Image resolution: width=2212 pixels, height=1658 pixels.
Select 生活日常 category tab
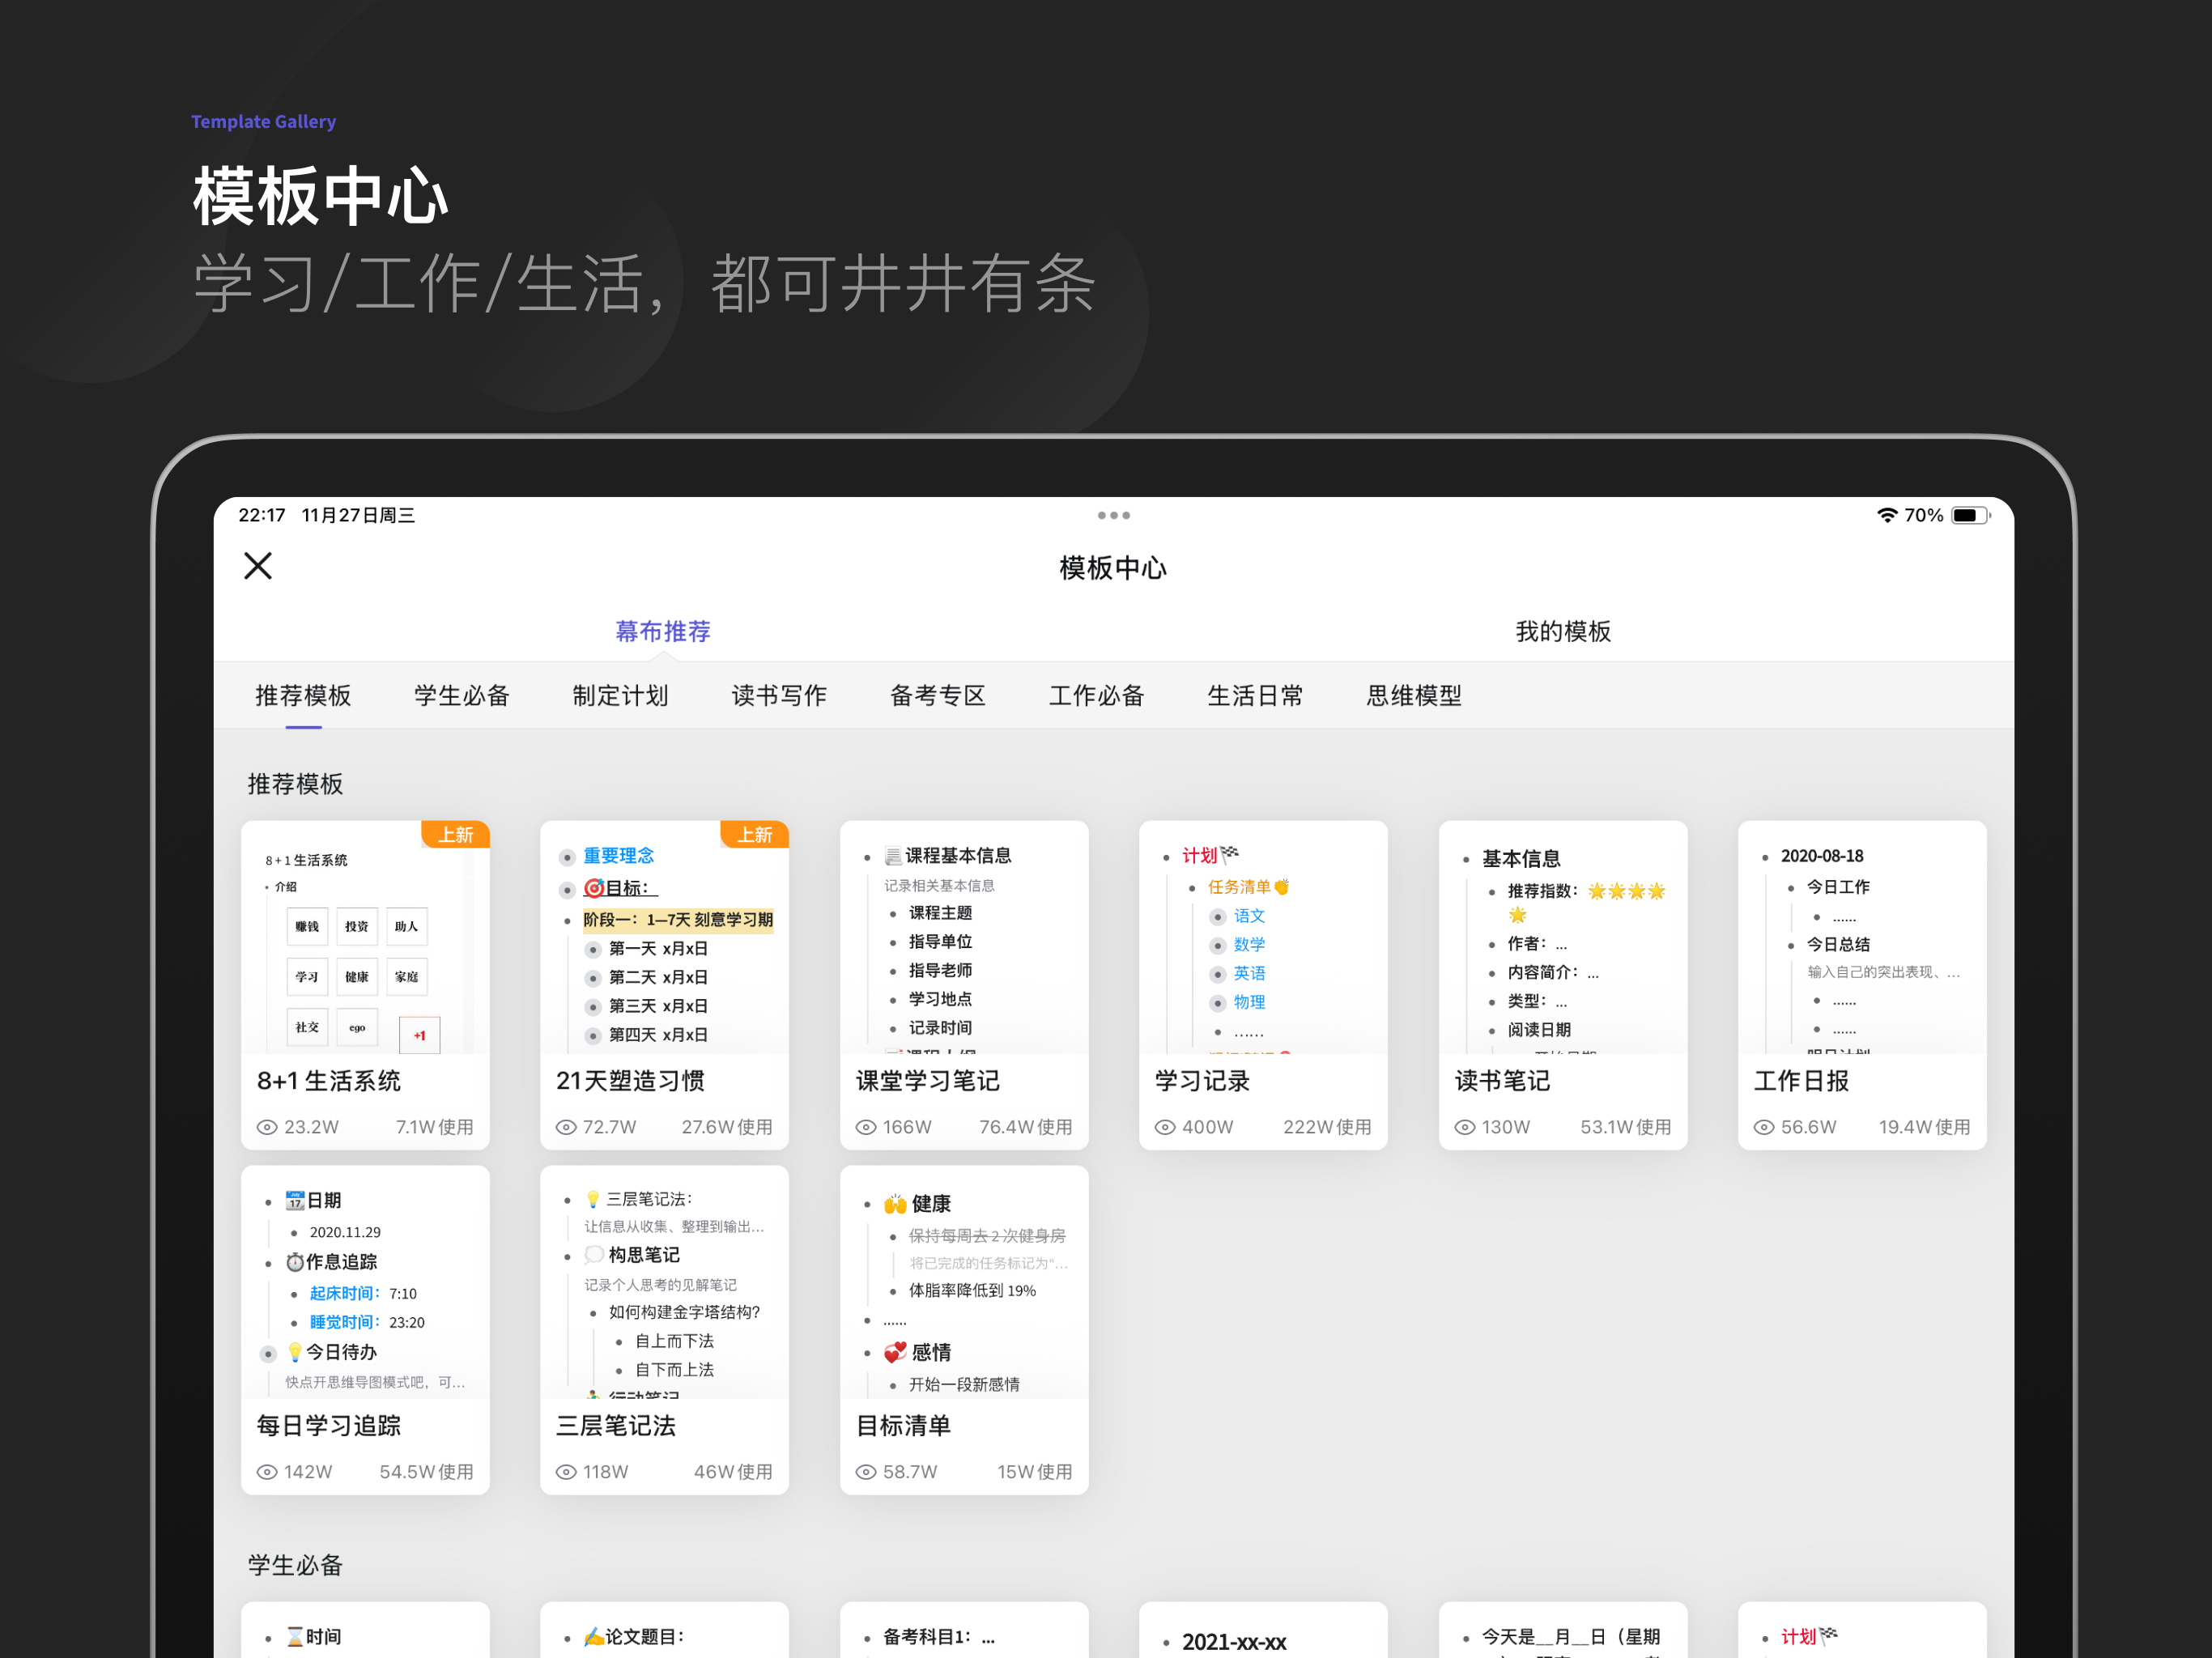click(1255, 695)
